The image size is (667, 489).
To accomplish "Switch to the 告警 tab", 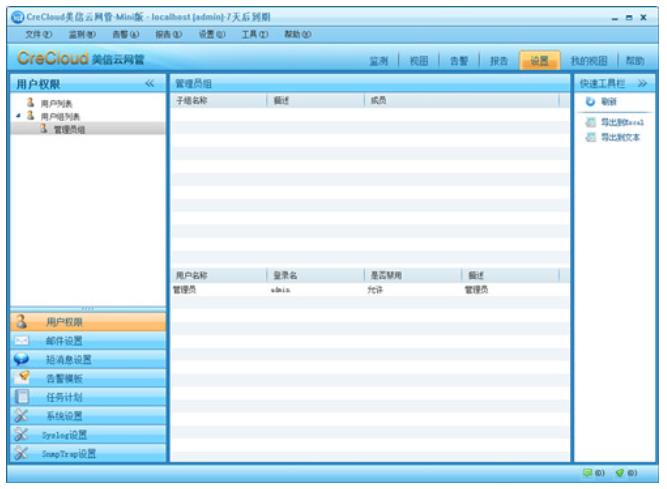I will pos(458,61).
